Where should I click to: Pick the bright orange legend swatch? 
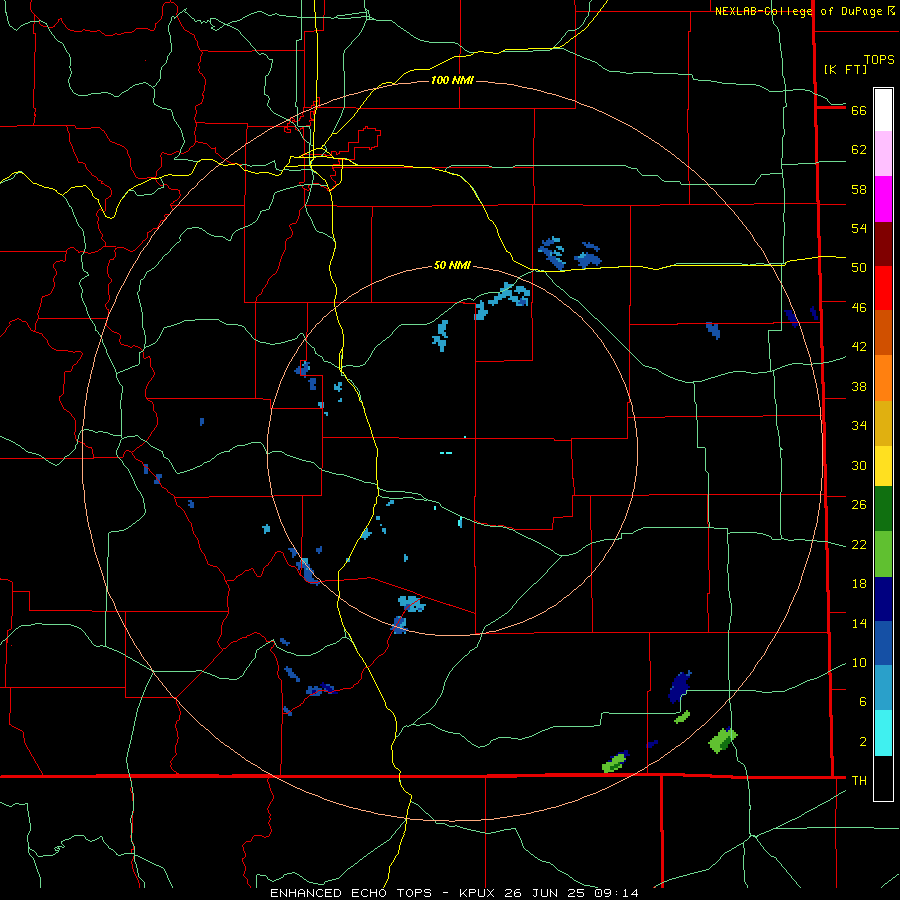pyautogui.click(x=883, y=378)
